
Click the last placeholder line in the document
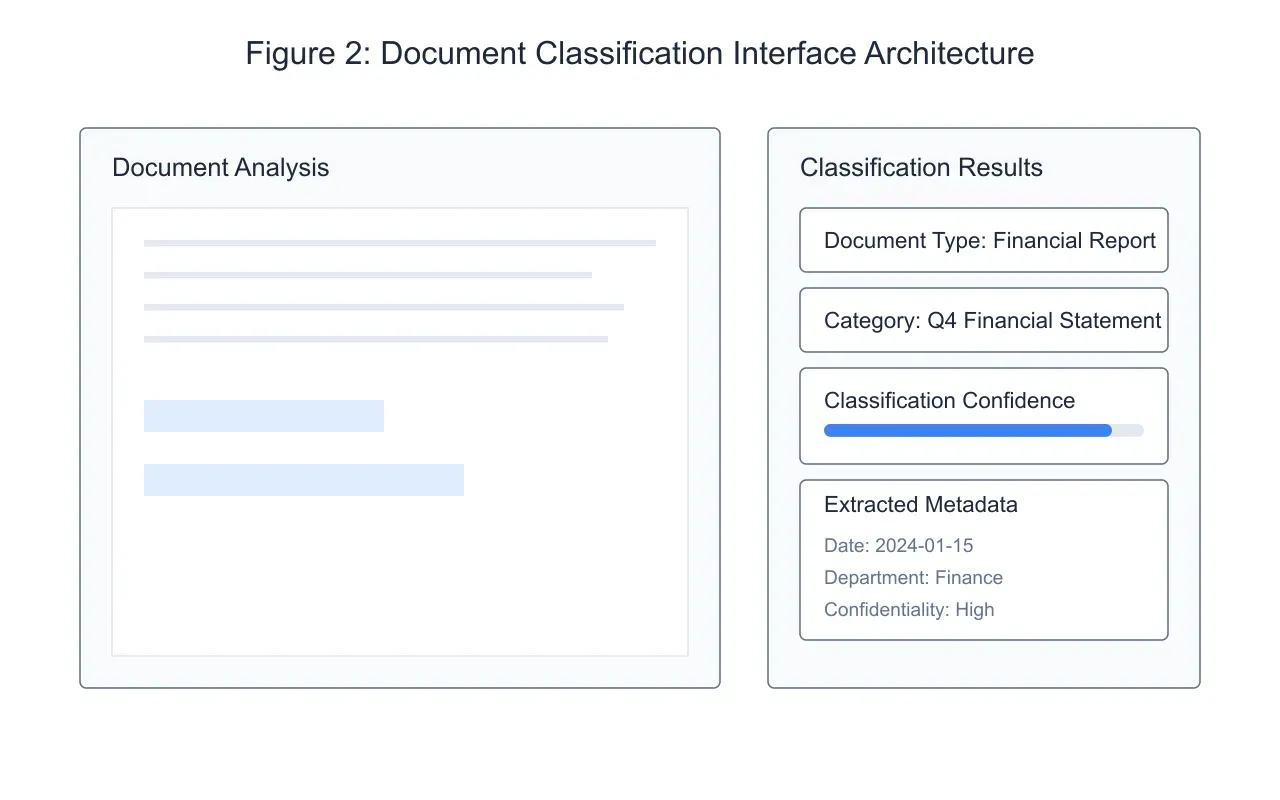(x=376, y=338)
